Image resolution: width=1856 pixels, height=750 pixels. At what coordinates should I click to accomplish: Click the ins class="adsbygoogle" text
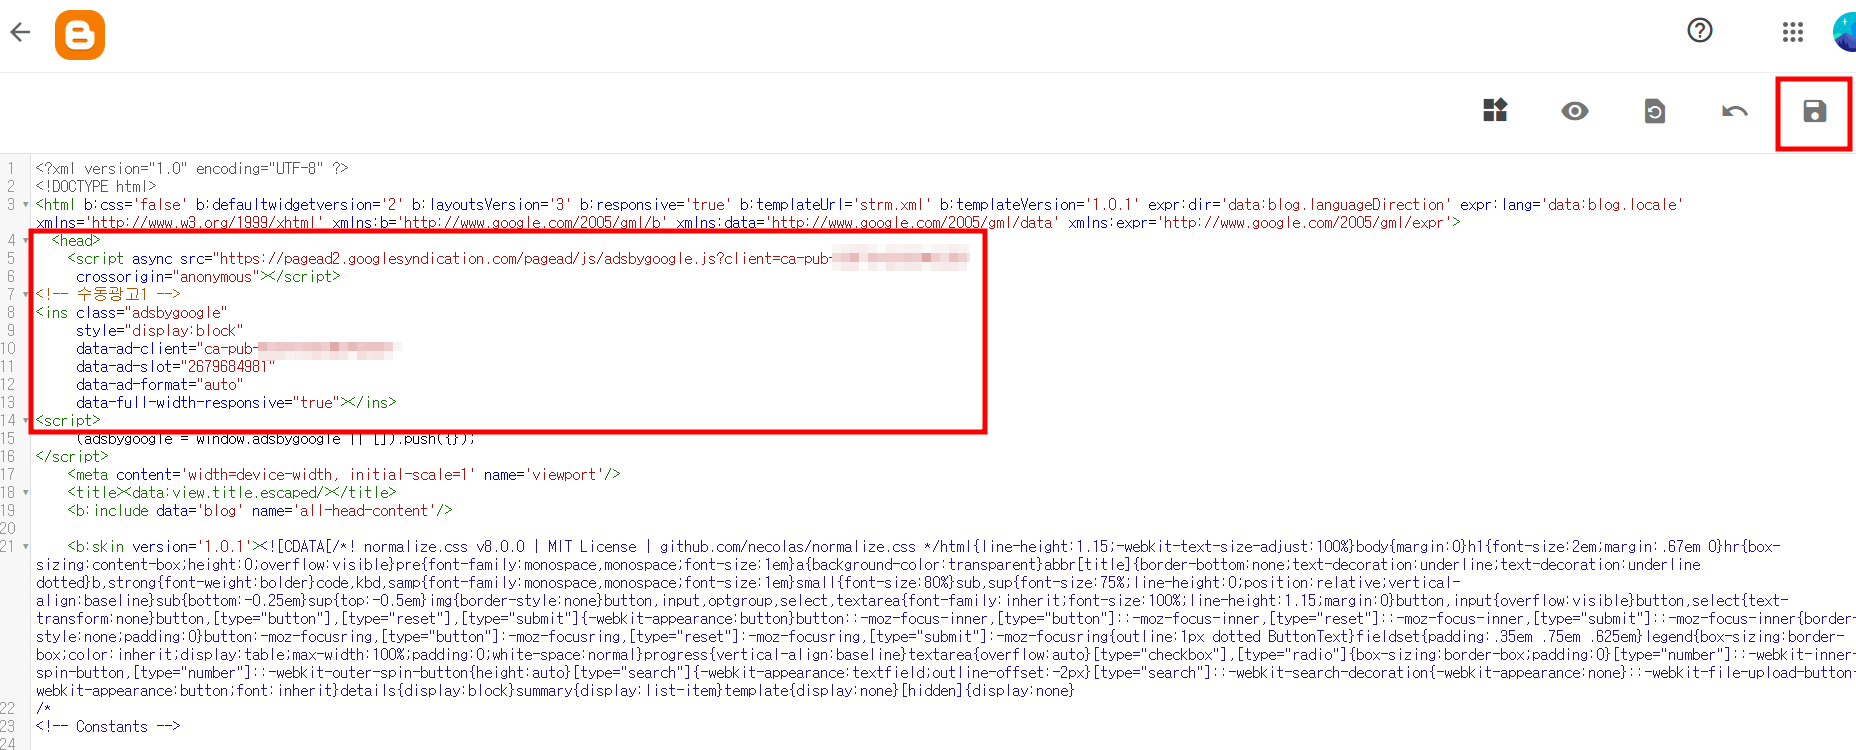[132, 313]
